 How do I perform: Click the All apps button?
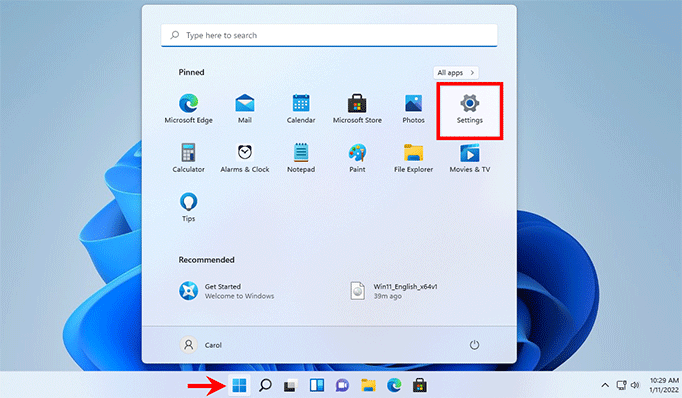pyautogui.click(x=455, y=73)
